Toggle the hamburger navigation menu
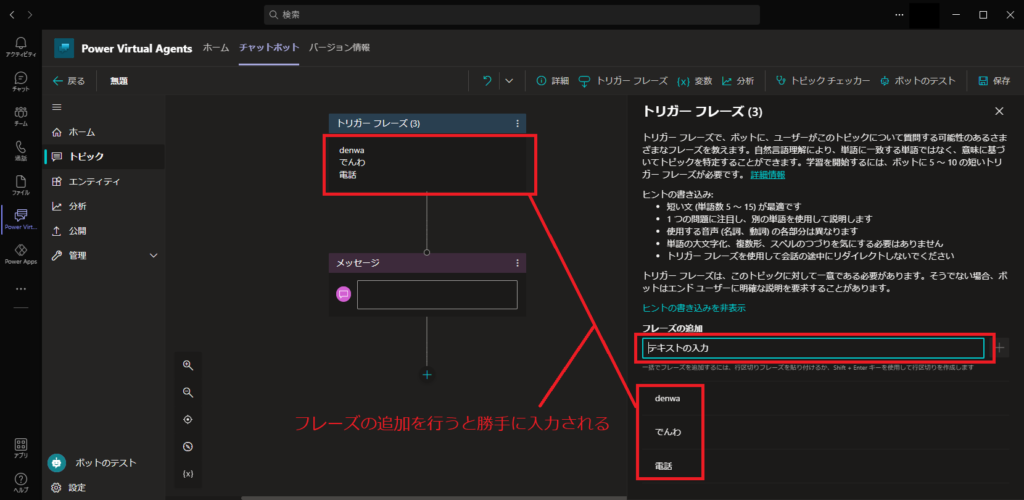The width and height of the screenshot is (1024, 500). 57,107
